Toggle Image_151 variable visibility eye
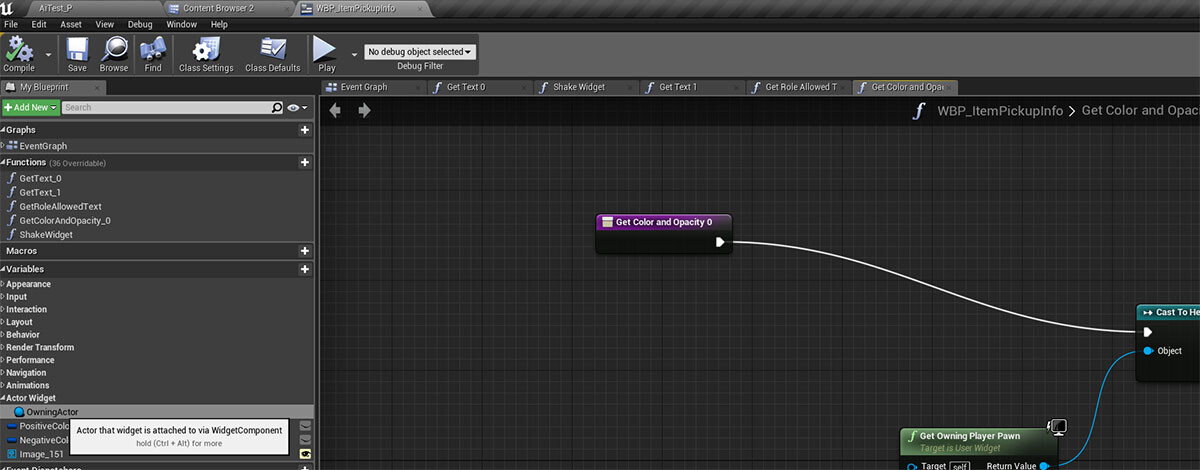Viewport: 1200px width, 470px height. [x=305, y=453]
